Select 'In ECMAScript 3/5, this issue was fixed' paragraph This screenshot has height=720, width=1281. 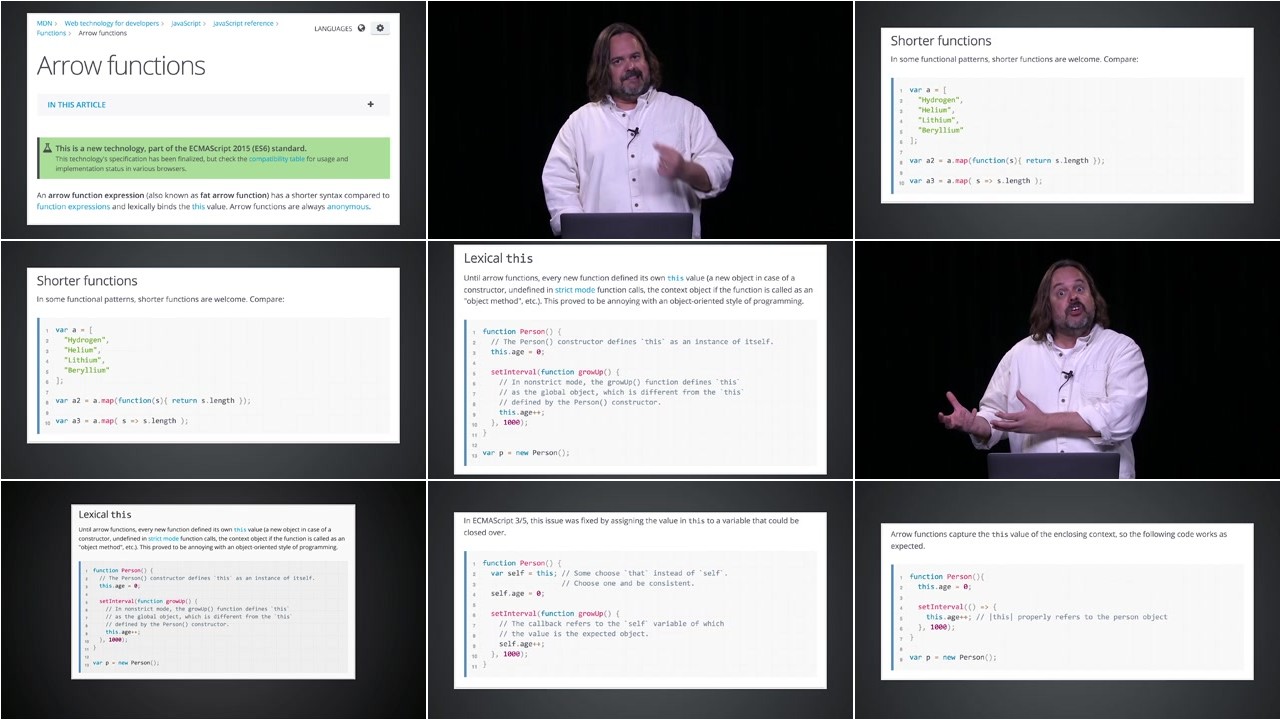[631, 526]
